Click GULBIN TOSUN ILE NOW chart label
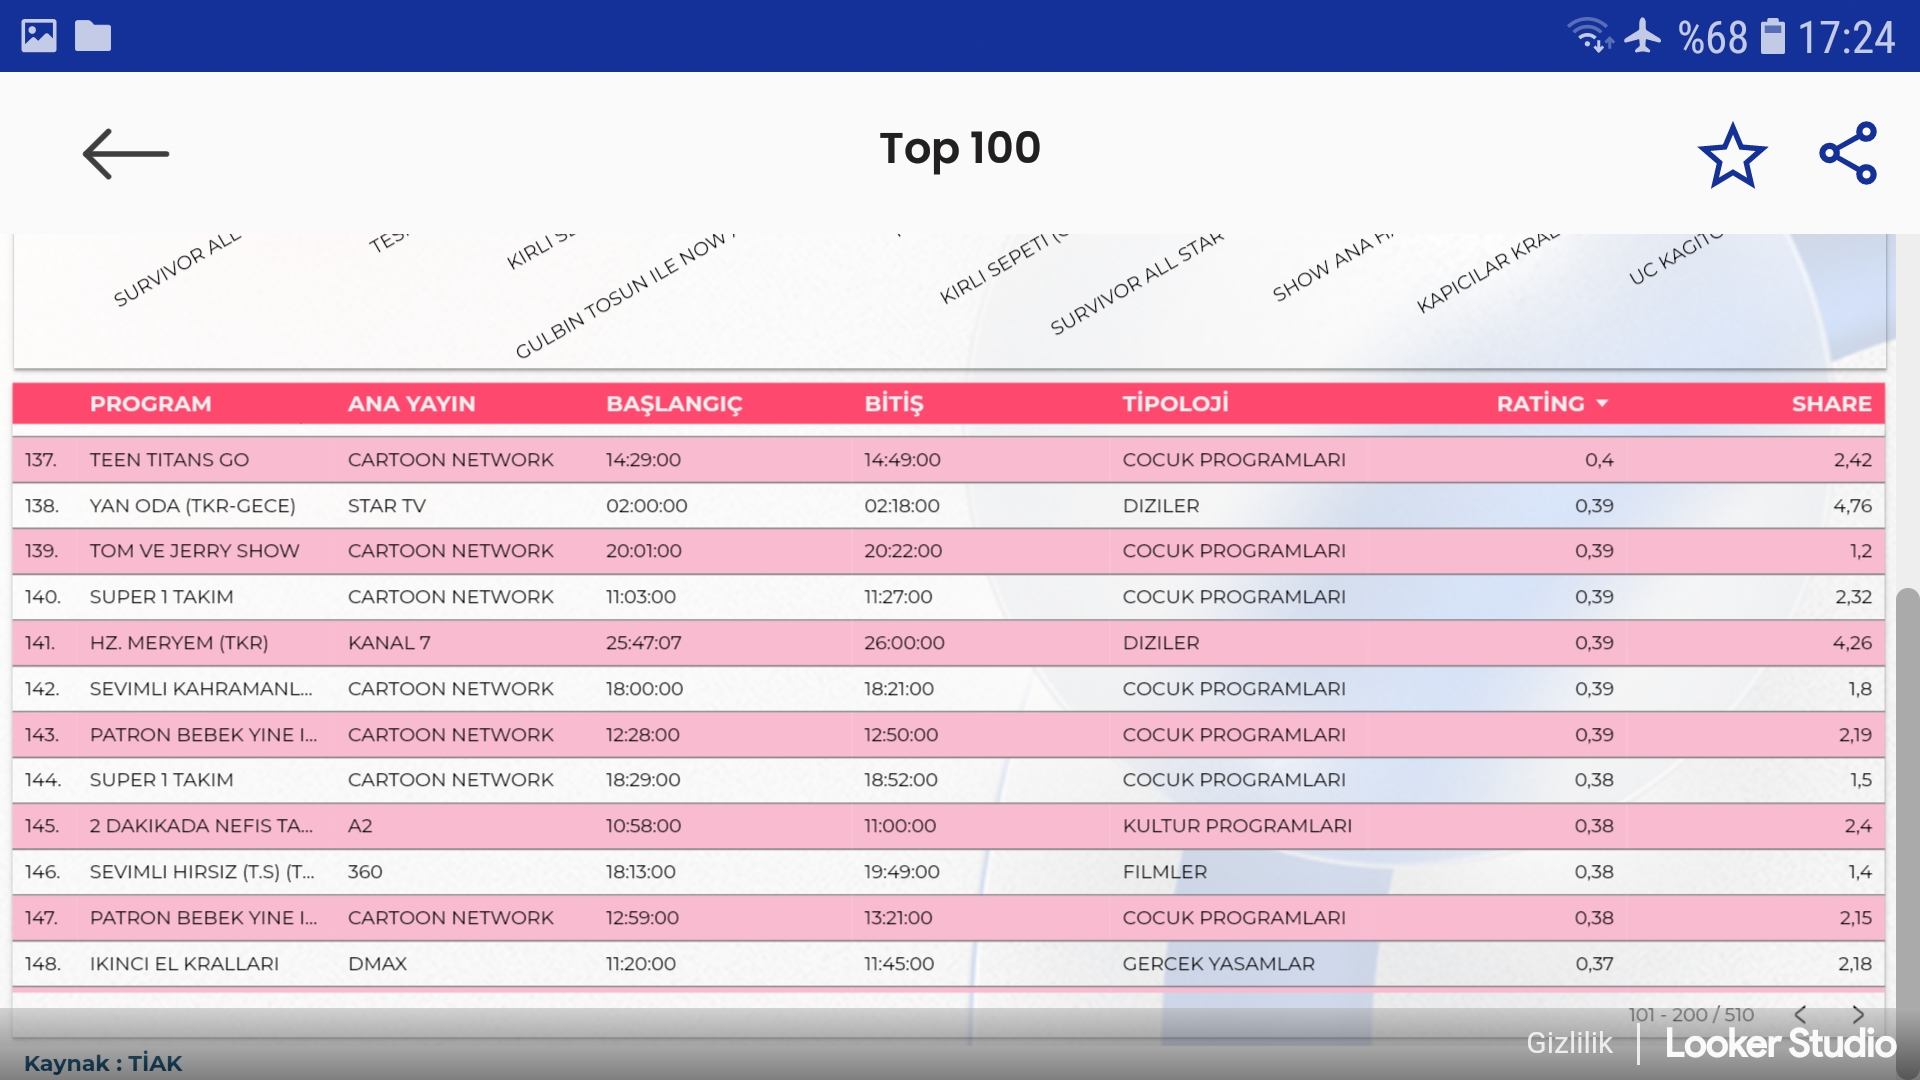 pos(625,296)
